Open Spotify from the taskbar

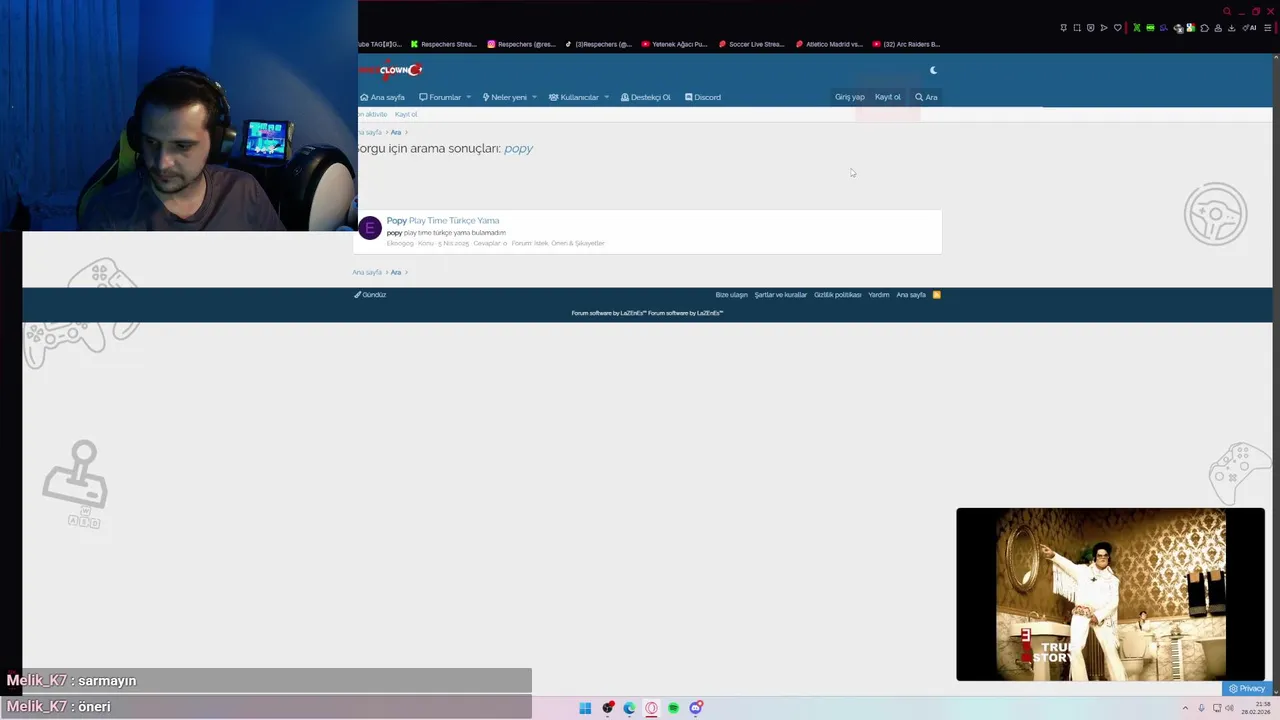(x=673, y=708)
